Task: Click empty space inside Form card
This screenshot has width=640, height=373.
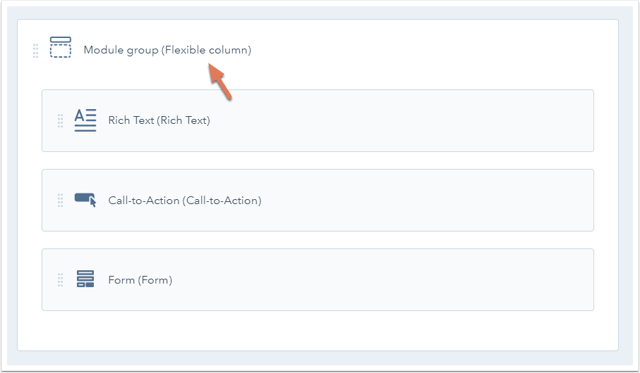Action: click(x=382, y=280)
